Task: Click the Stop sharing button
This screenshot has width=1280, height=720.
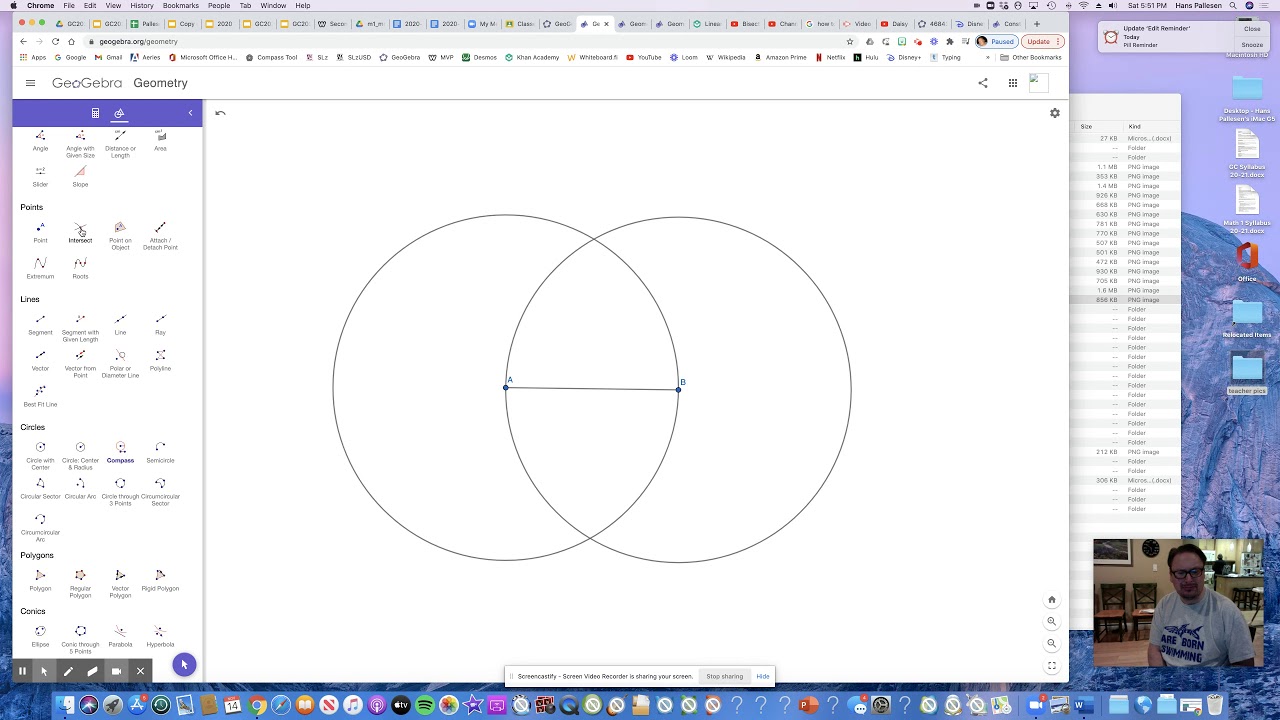Action: click(x=724, y=677)
